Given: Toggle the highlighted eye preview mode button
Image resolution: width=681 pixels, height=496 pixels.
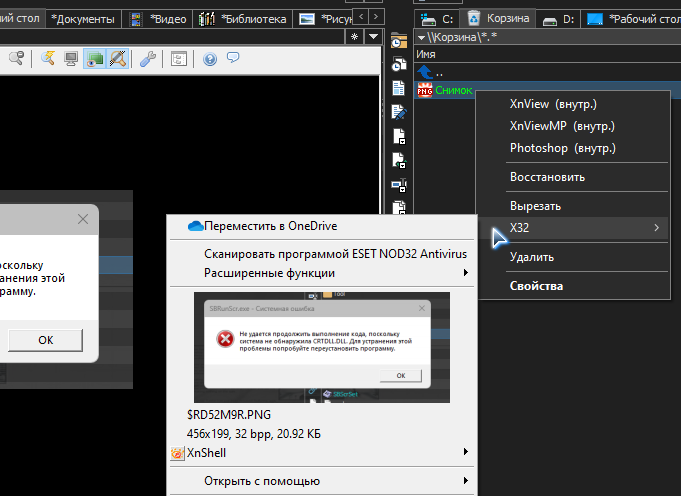Looking at the screenshot, I should point(95,59).
